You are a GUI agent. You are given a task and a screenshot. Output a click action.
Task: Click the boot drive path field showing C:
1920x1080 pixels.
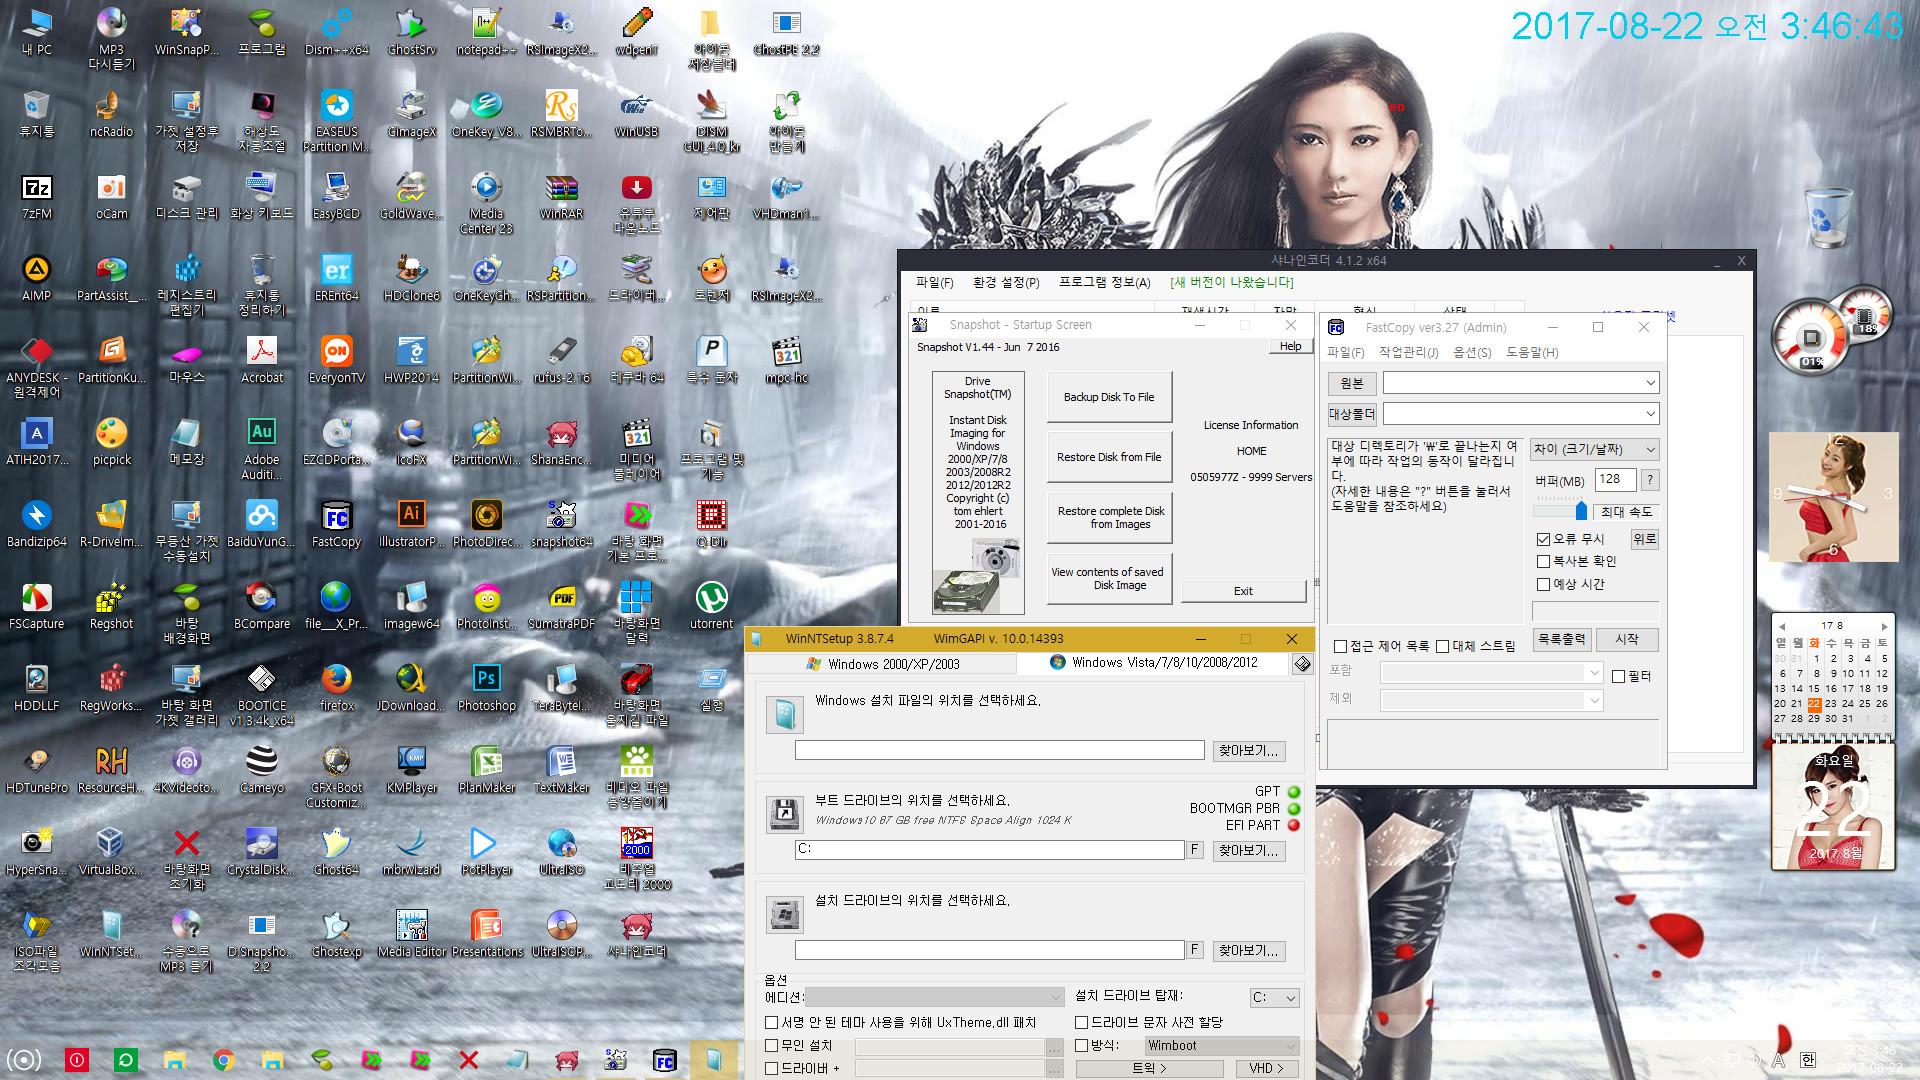[x=989, y=850]
